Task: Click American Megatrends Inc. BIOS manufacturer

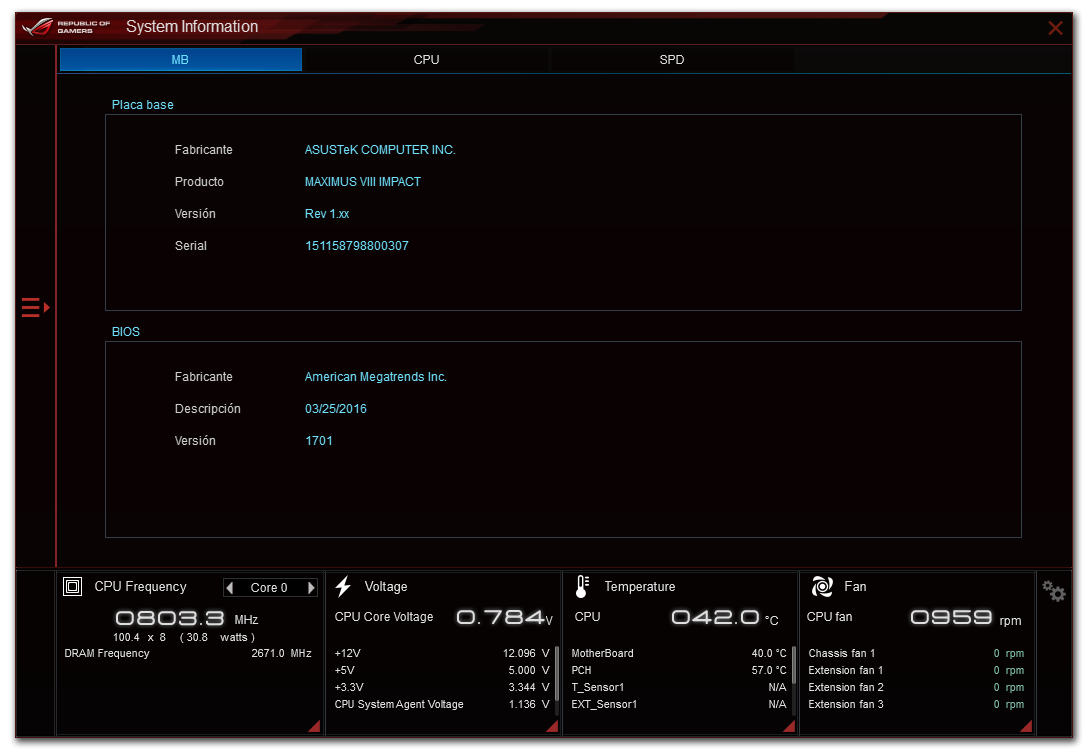Action: click(375, 377)
